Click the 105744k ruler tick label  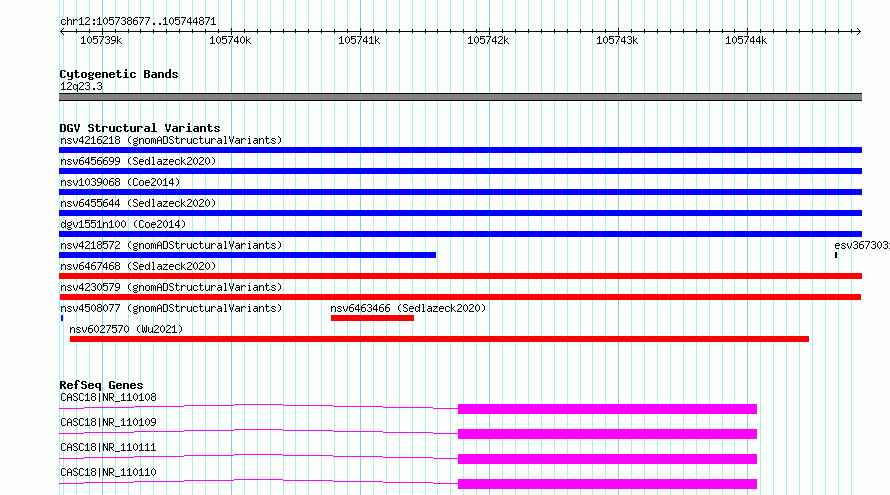point(746,40)
